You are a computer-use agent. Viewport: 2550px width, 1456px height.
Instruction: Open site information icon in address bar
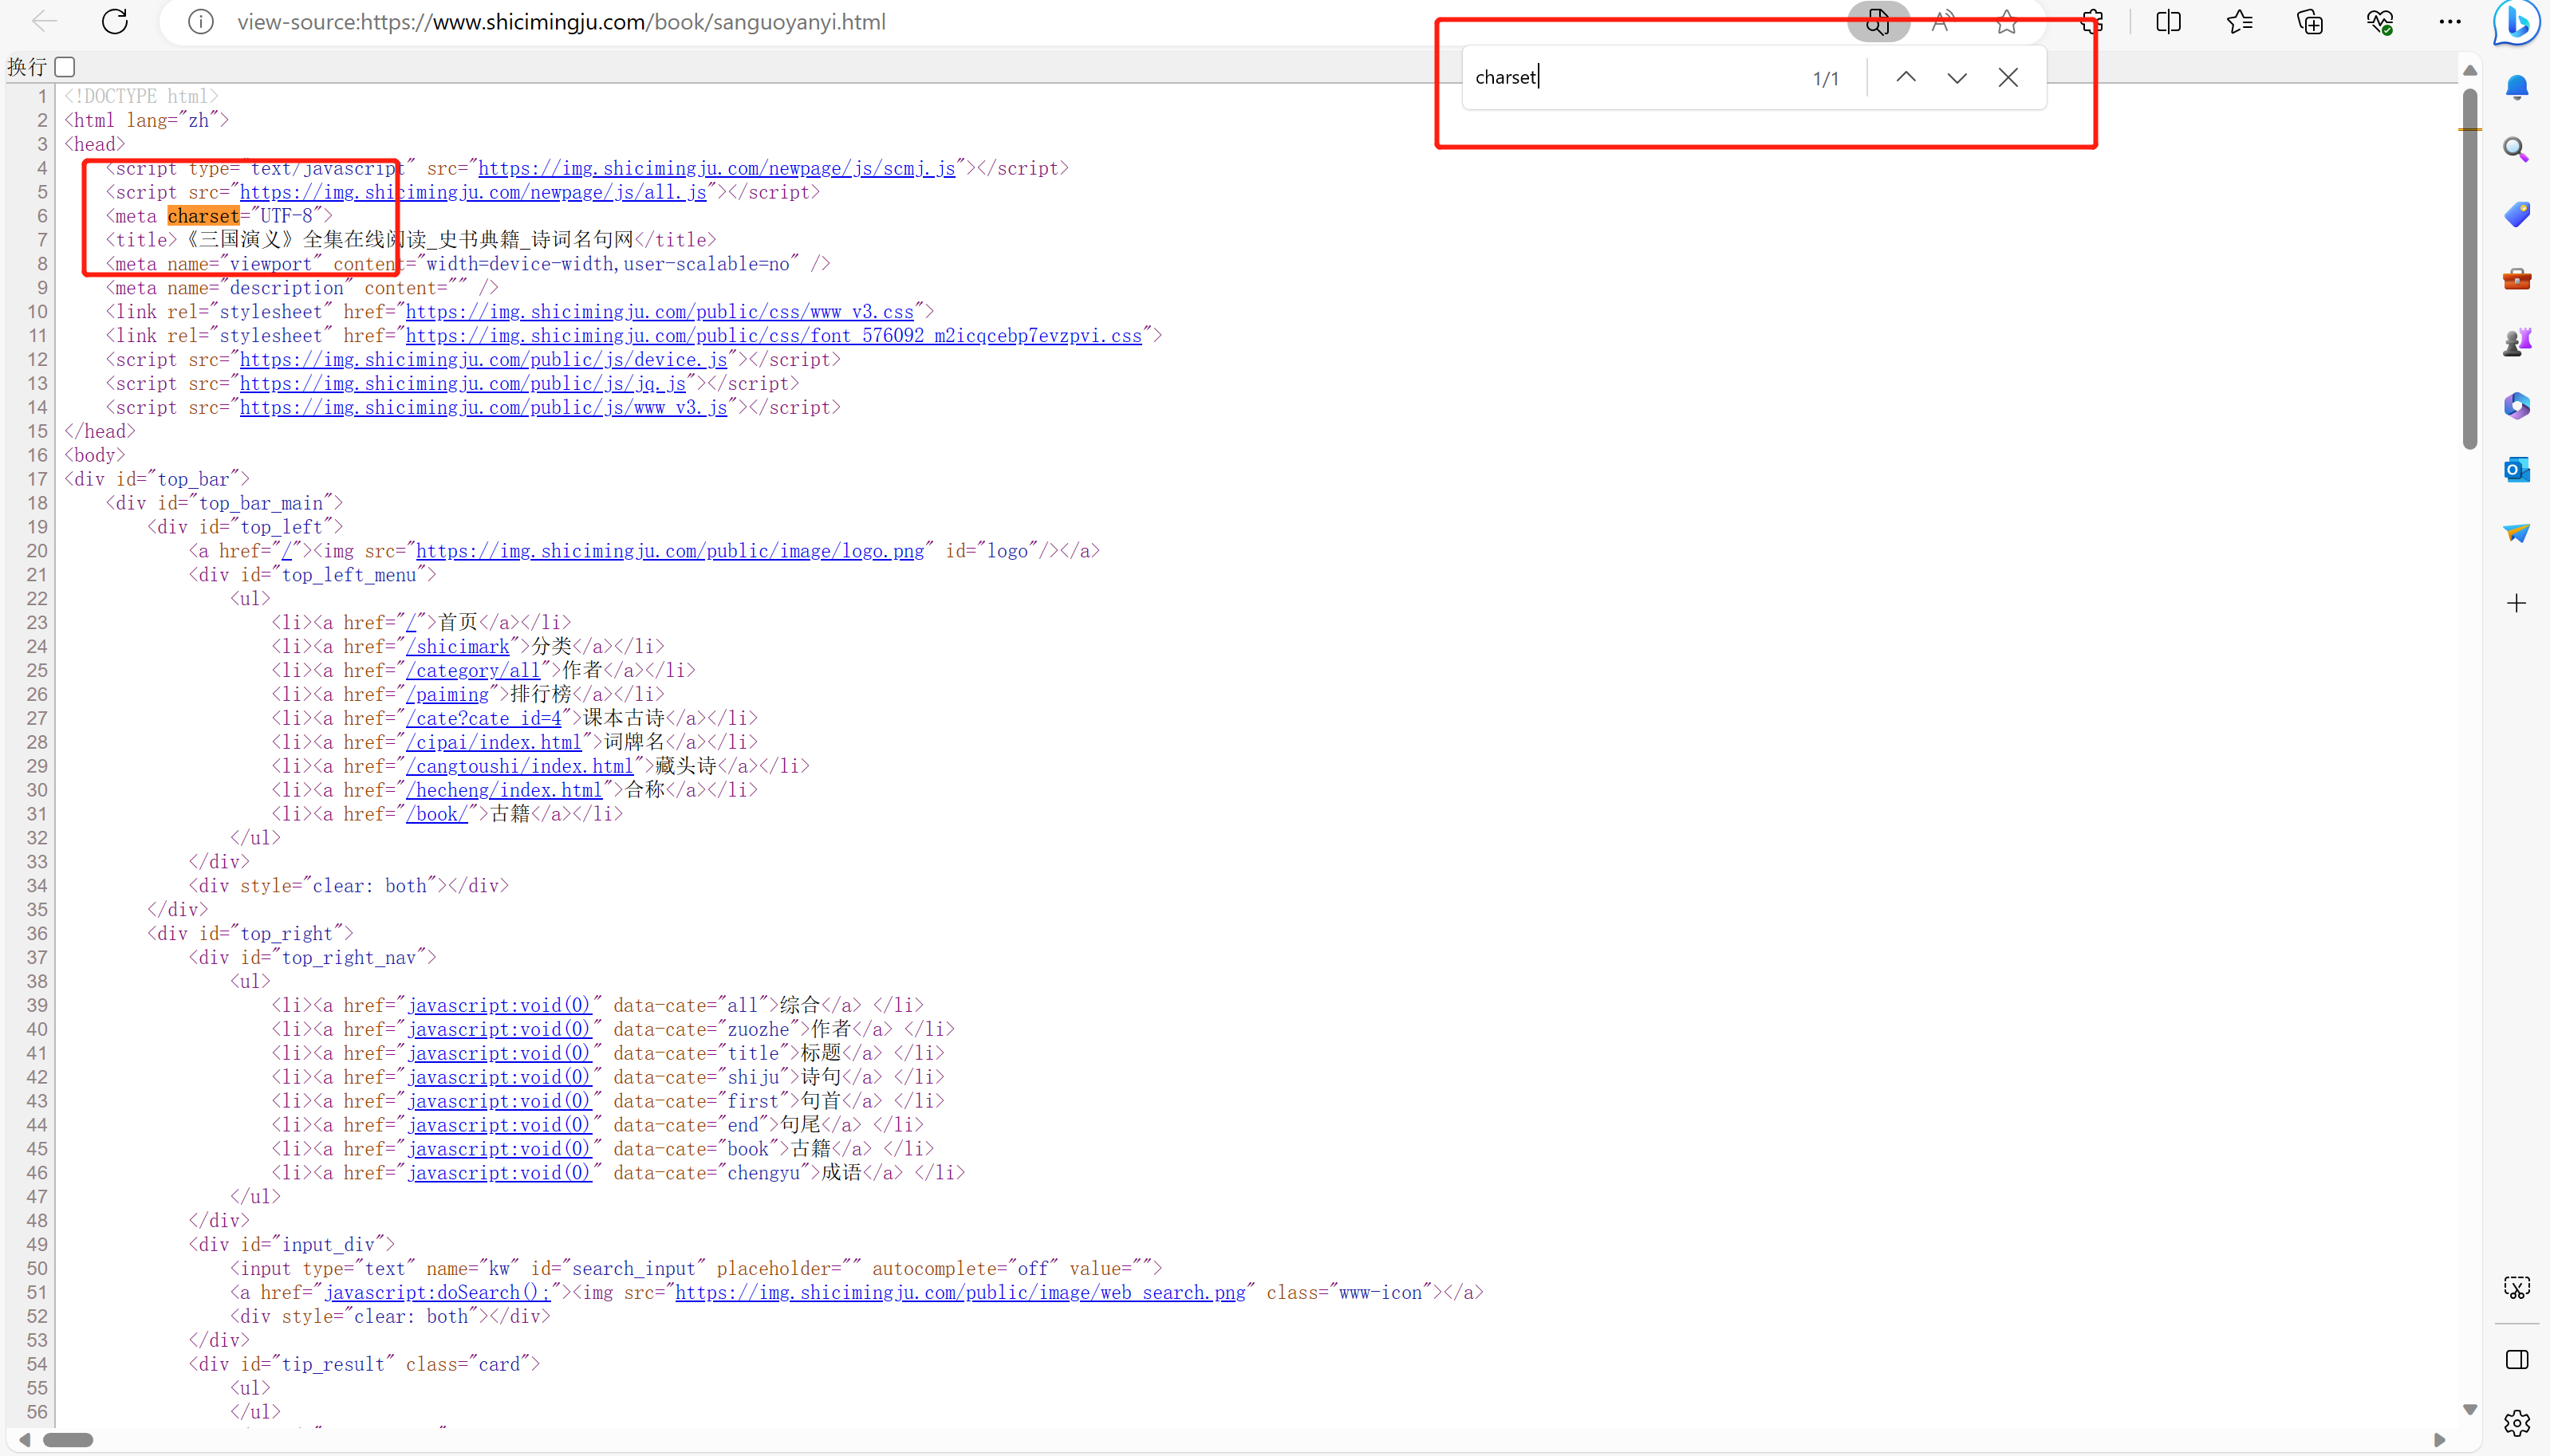(201, 21)
